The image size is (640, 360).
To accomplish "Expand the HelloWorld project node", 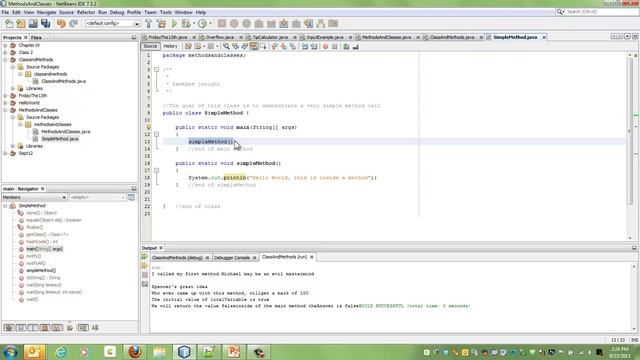I will pos(5,103).
